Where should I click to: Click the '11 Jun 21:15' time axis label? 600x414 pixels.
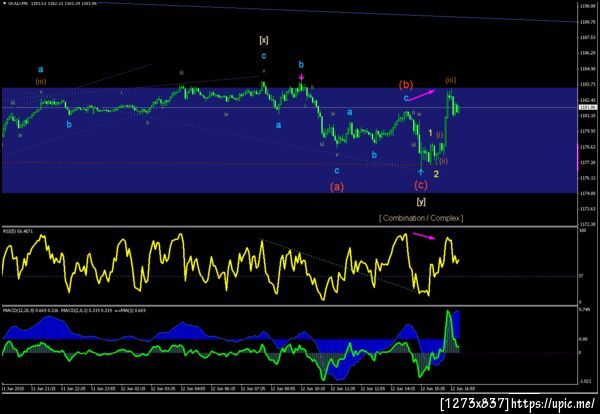pos(43,388)
